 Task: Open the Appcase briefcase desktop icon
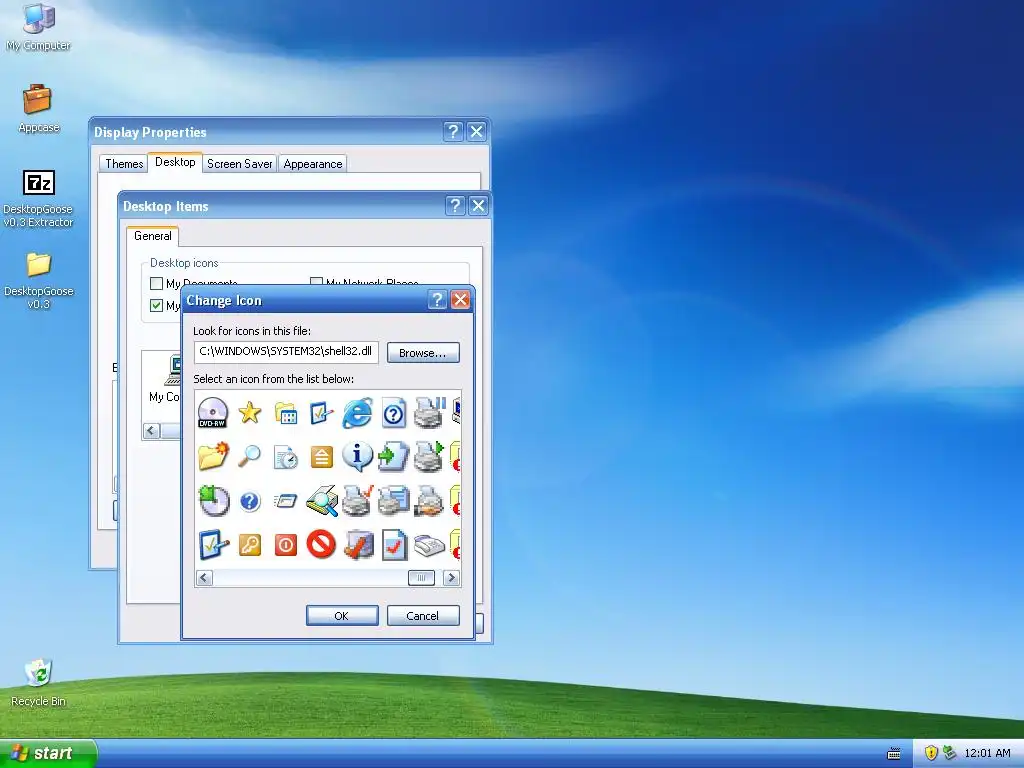click(39, 108)
